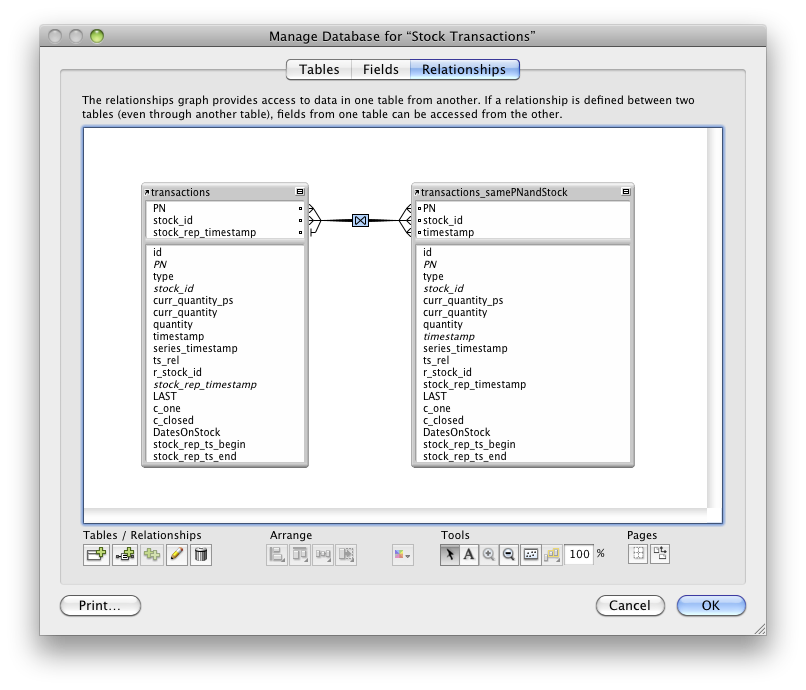
Task: Click the trash can Delete button
Action: coord(201,555)
